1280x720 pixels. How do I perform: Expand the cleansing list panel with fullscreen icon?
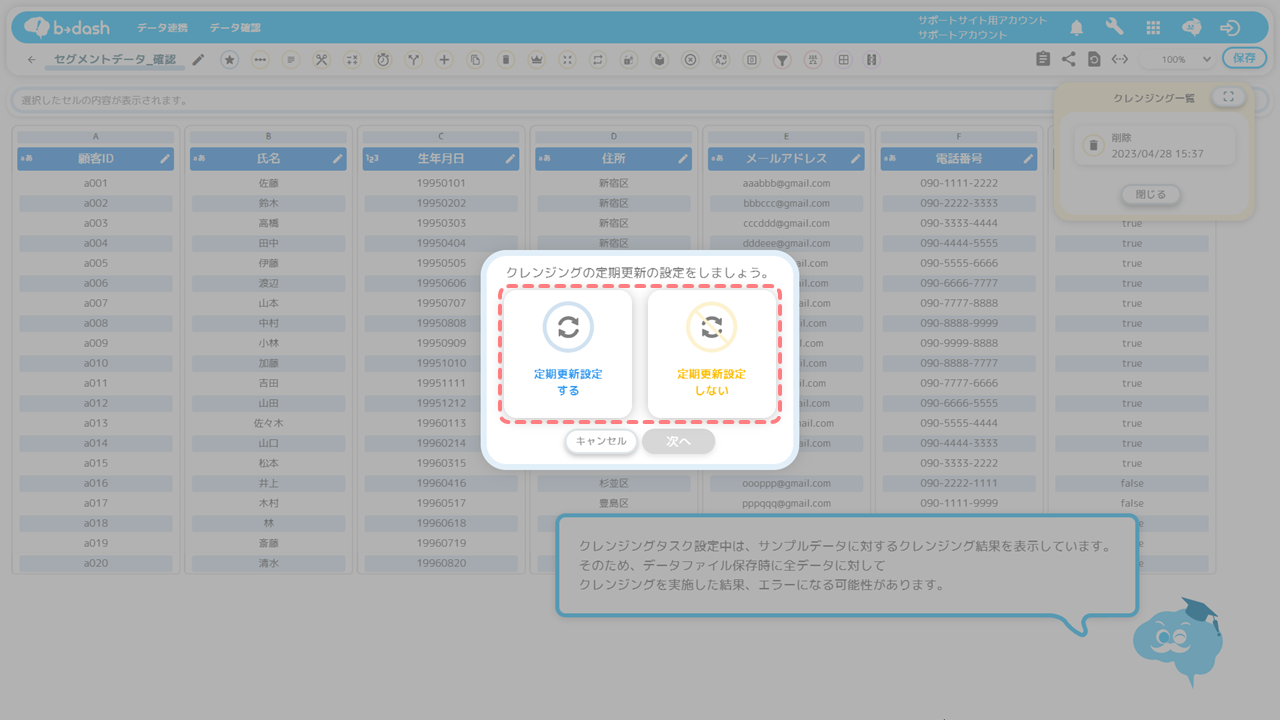[1228, 97]
